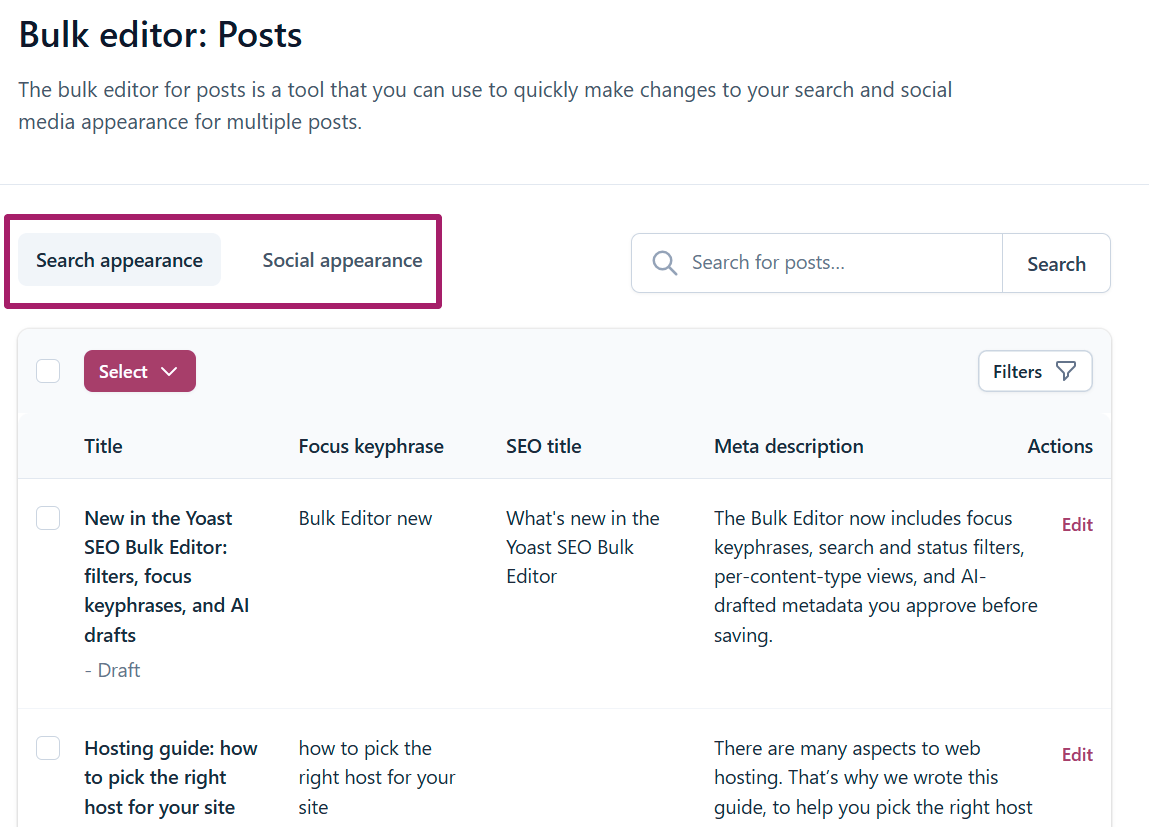Click Edit for the Hosting guide post
This screenshot has height=827, width=1149.
pos(1077,754)
